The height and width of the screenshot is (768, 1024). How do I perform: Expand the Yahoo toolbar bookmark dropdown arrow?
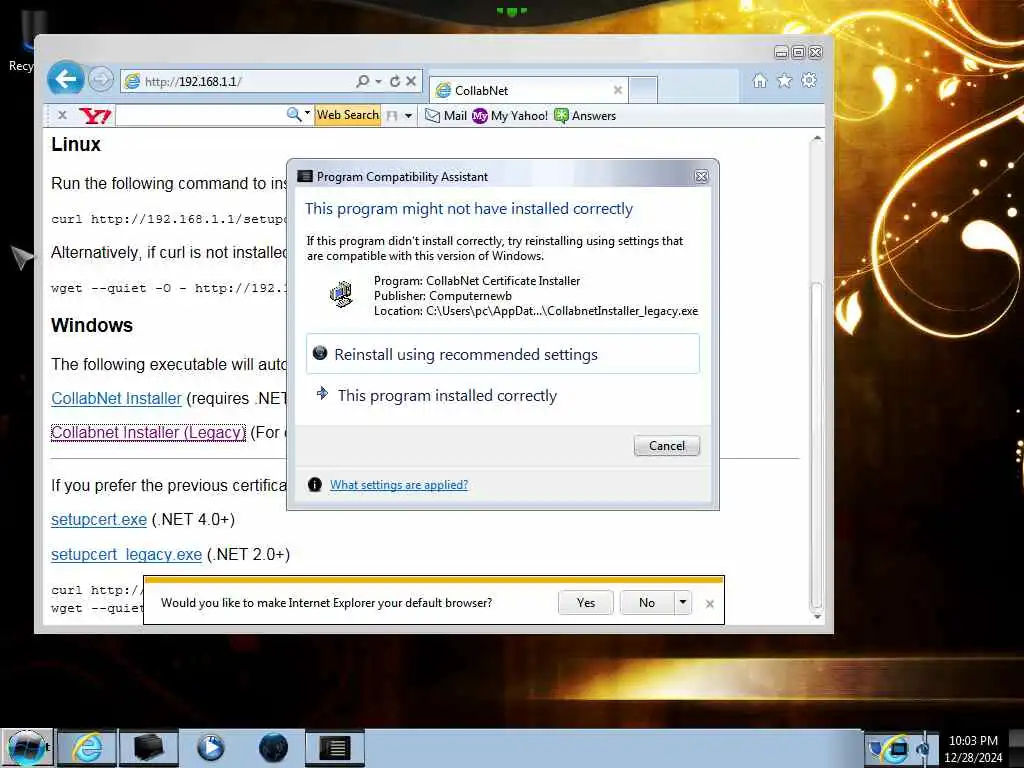click(408, 116)
